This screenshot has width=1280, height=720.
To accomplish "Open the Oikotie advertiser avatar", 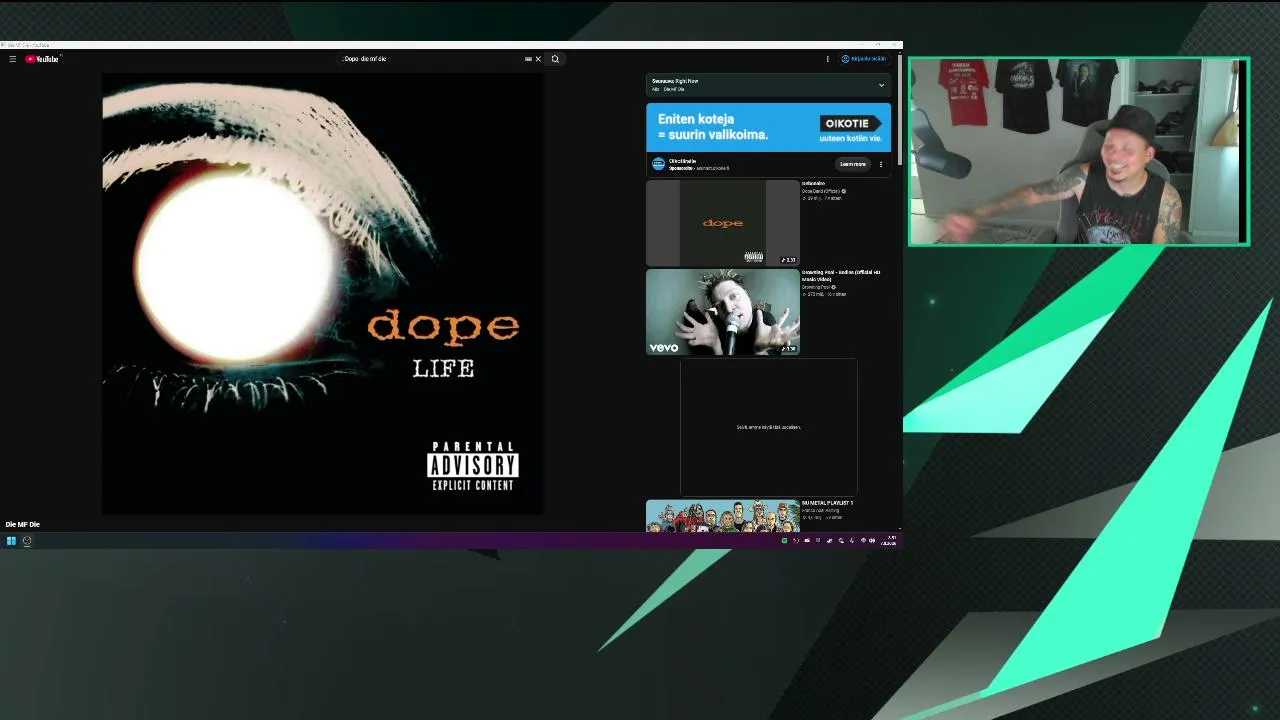I will tap(658, 164).
